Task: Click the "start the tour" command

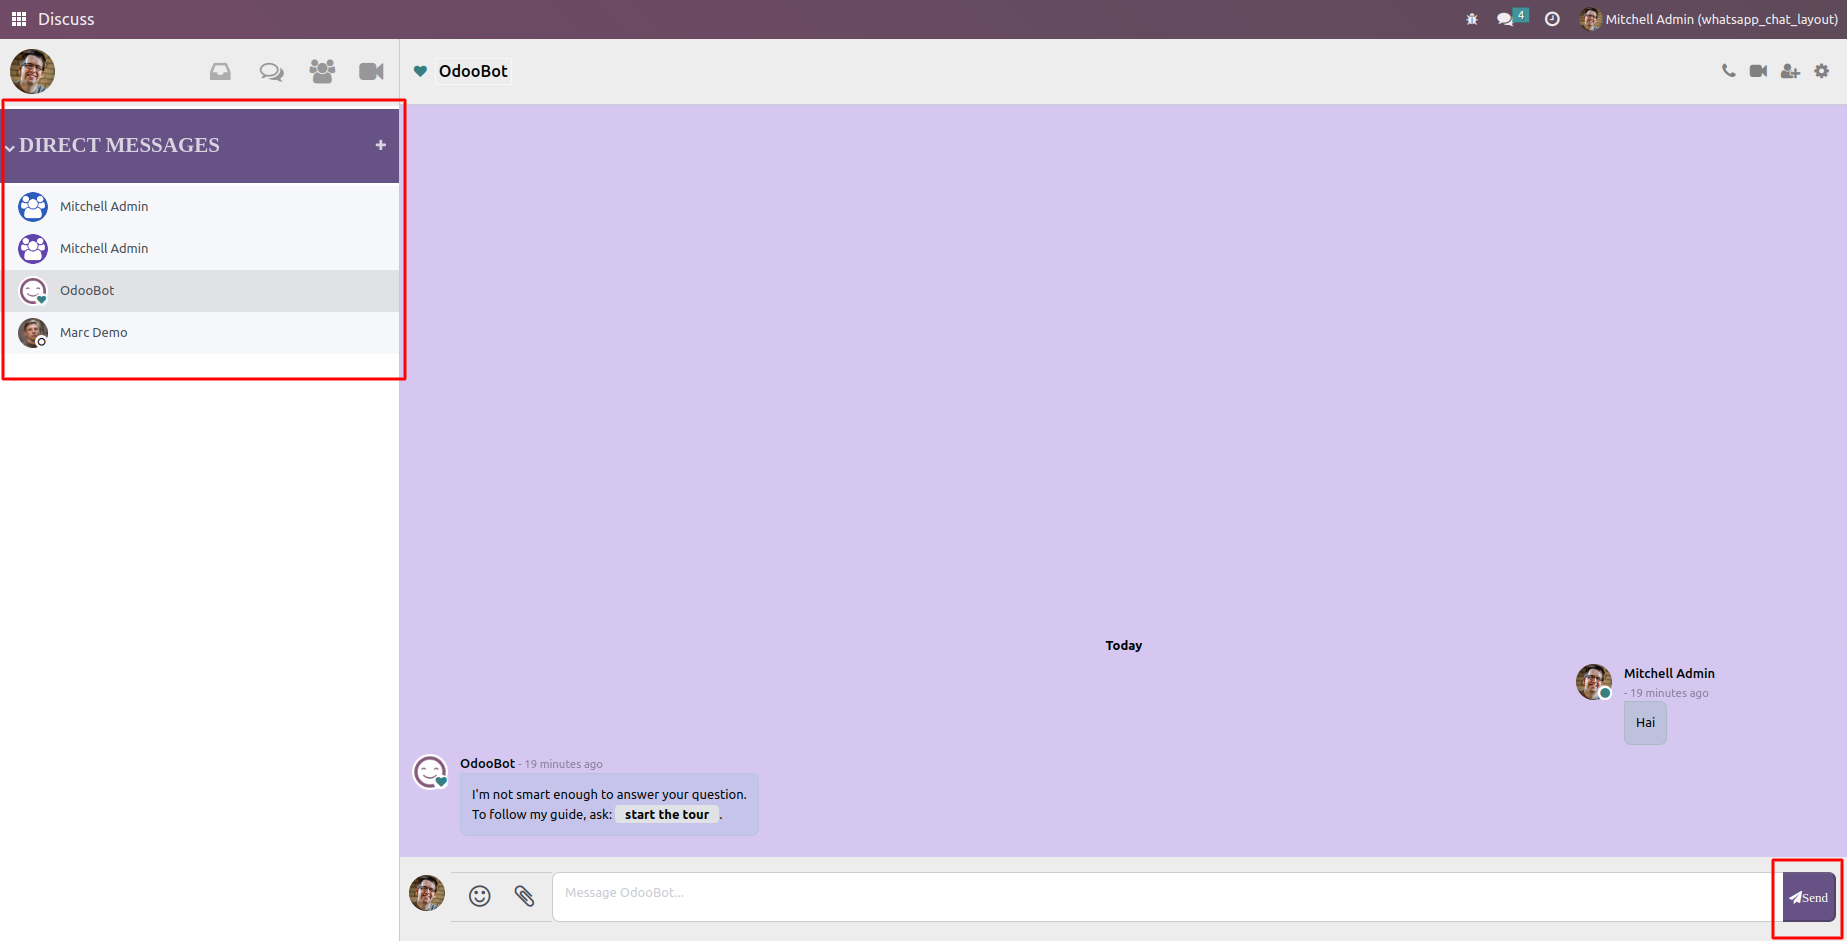Action: click(x=667, y=815)
